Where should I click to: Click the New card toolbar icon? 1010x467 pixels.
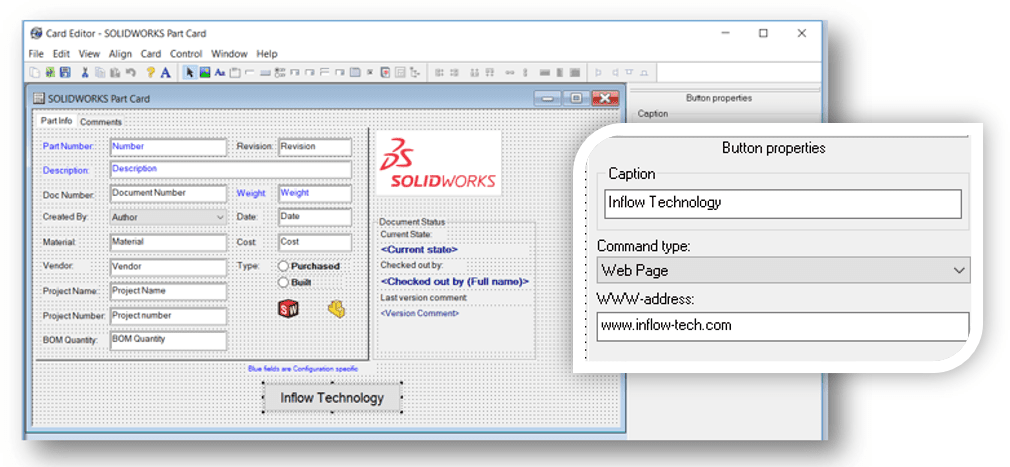(35, 73)
